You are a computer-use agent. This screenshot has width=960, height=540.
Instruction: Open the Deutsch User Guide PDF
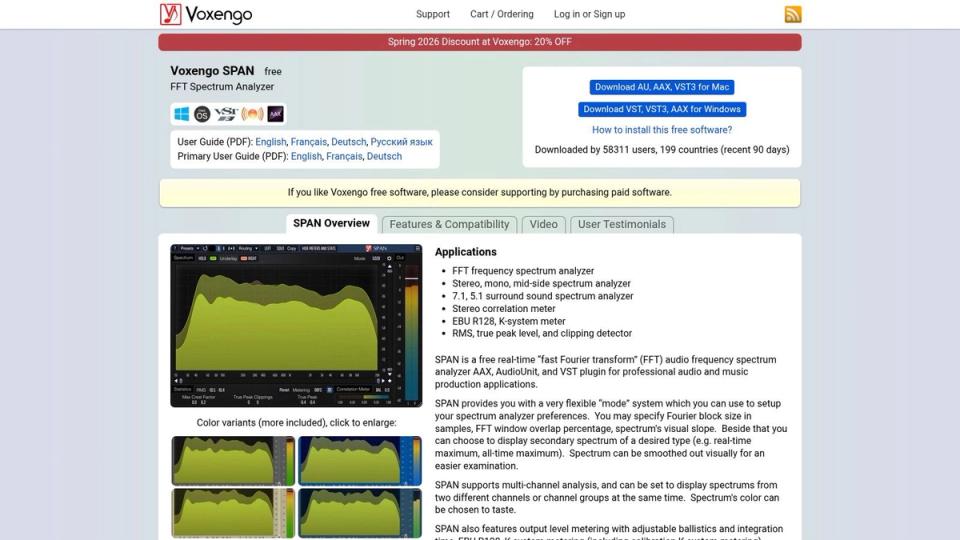tap(348, 141)
